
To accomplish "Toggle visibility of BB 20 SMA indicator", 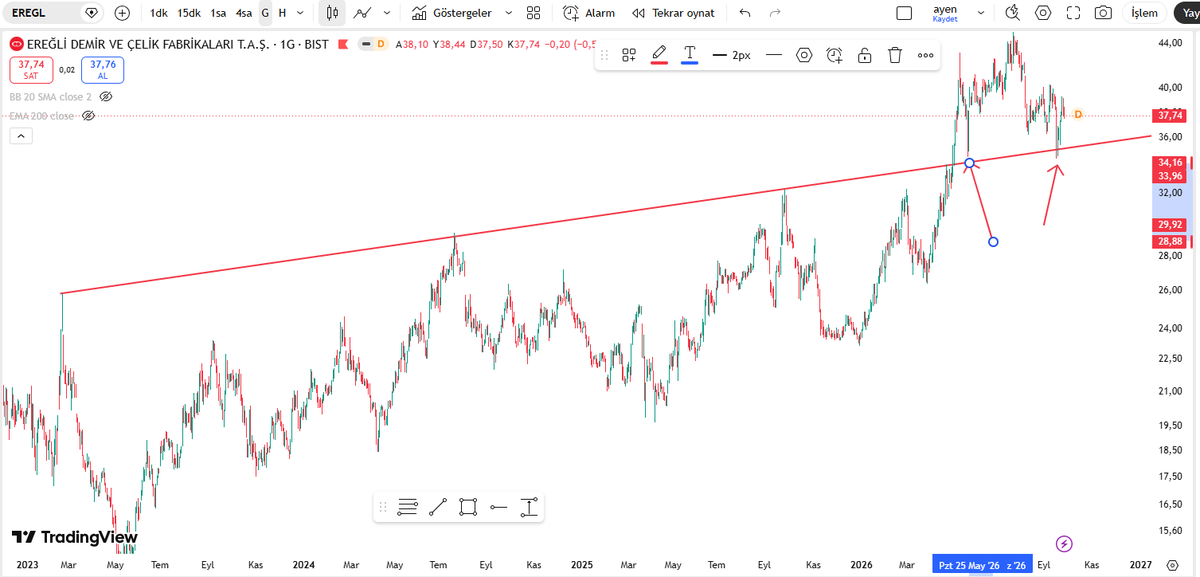I will pos(106,97).
